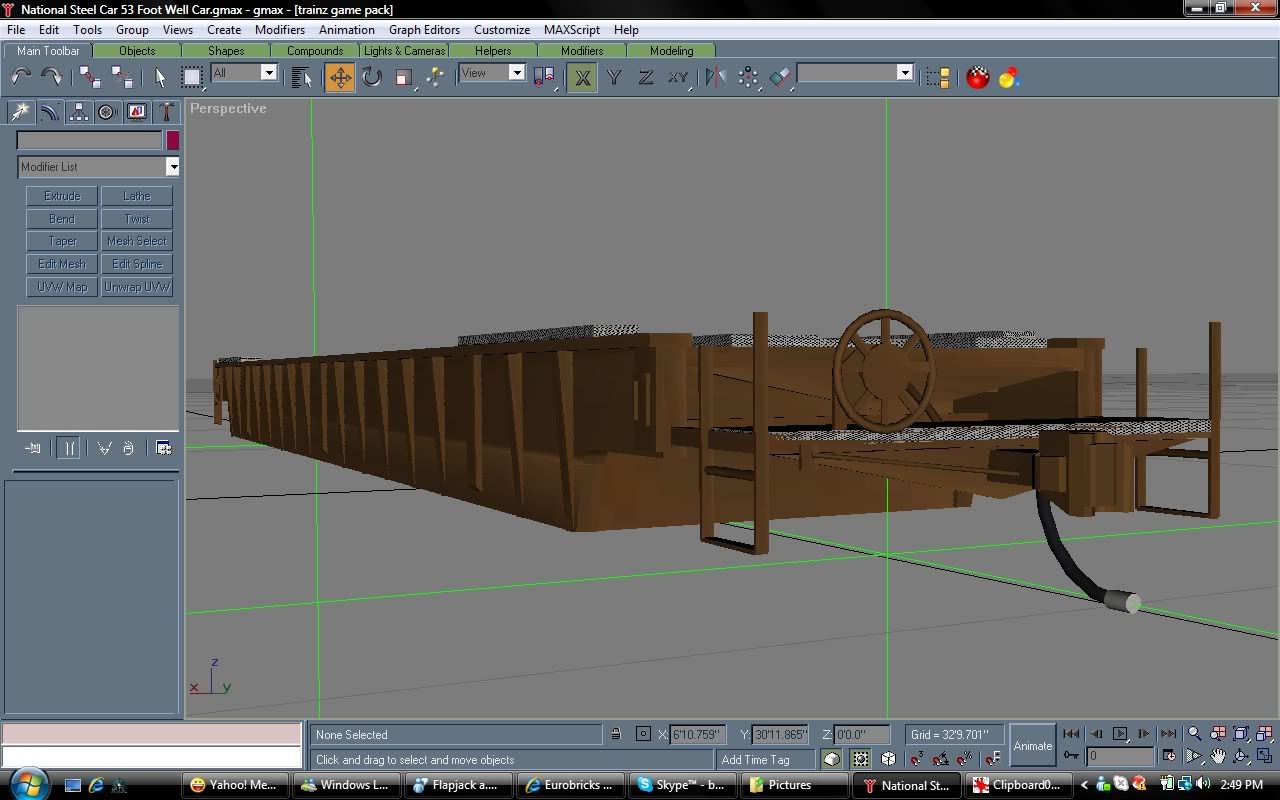Activate the Select and Scale tool
Image resolution: width=1280 pixels, height=800 pixels.
404,77
